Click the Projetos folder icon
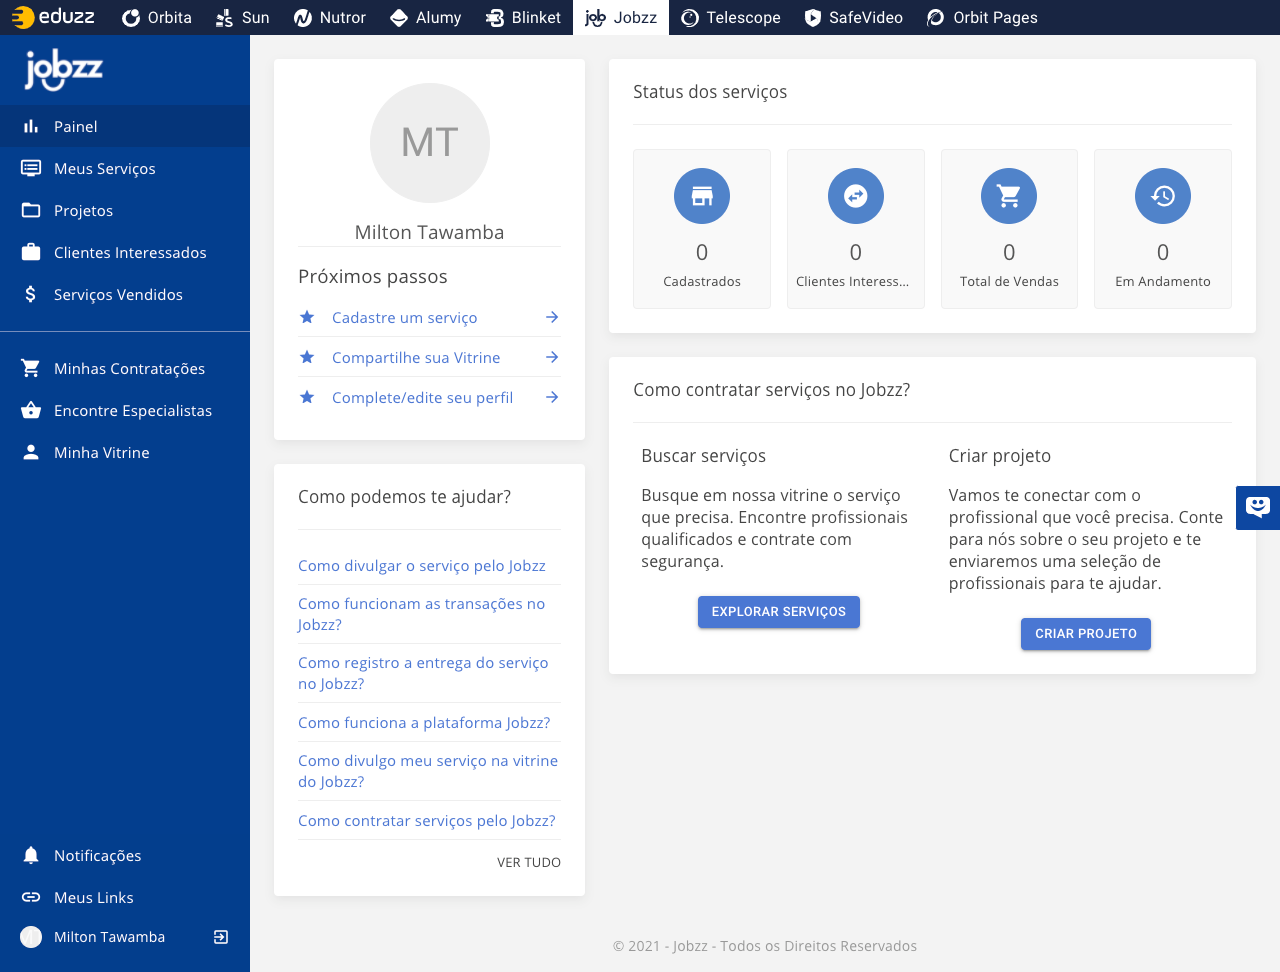This screenshot has height=972, width=1280. click(x=31, y=210)
